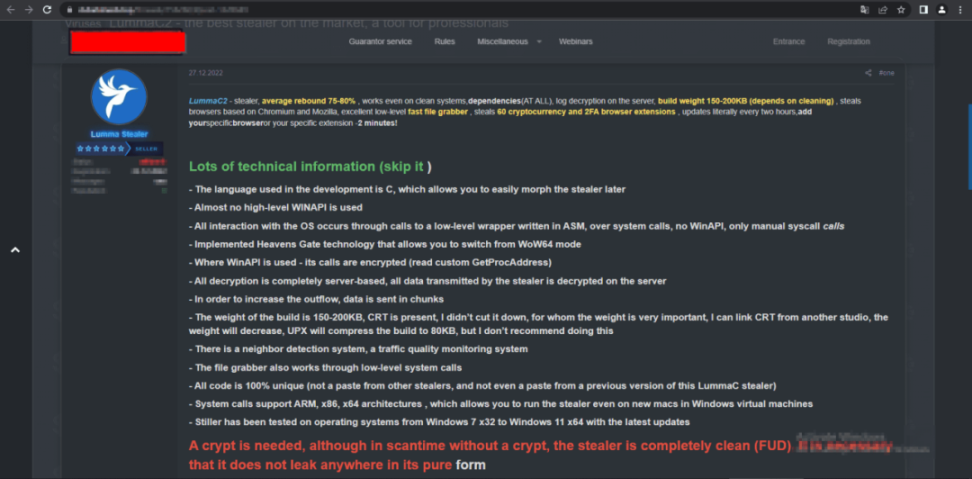The image size is (972, 479).
Task: Click the page vertical scrollbar thumb
Action: (x=969, y=146)
